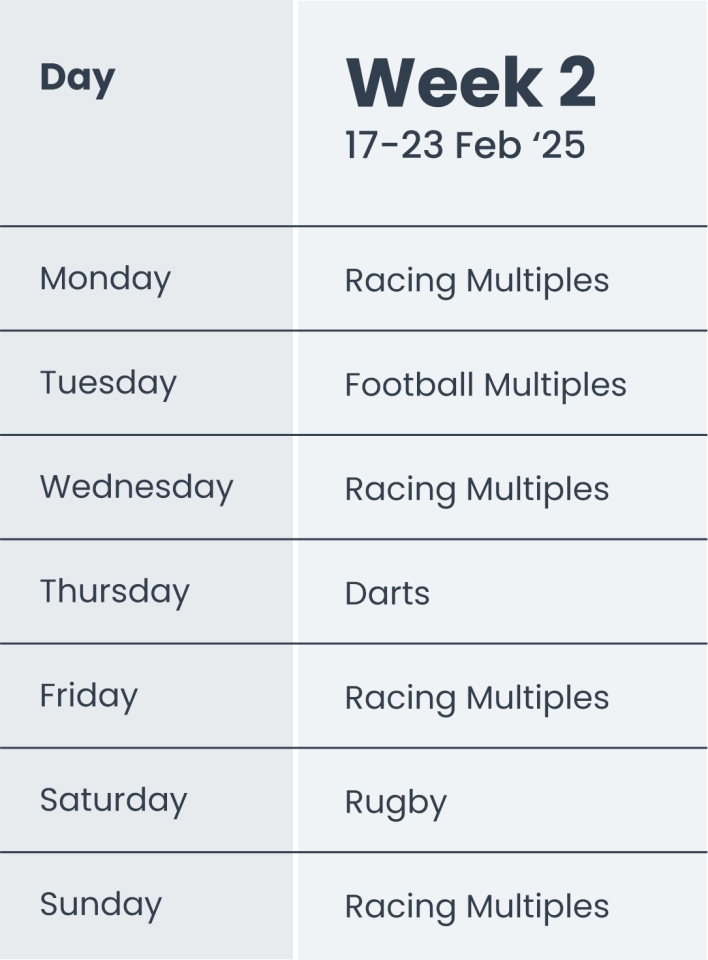Click the Thursday day label
This screenshot has width=708, height=960.
[114, 591]
